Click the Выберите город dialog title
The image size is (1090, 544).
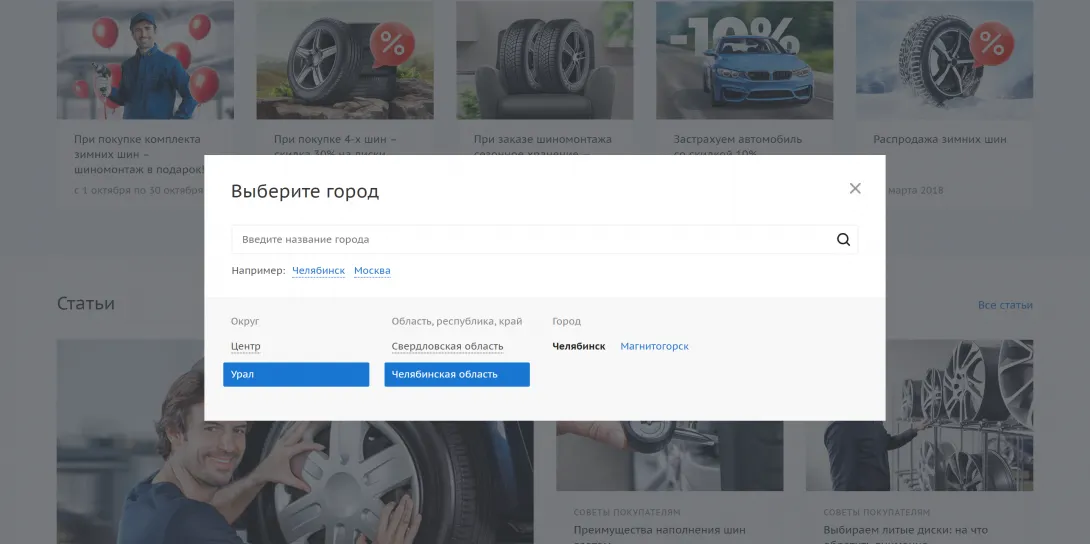pyautogui.click(x=305, y=192)
